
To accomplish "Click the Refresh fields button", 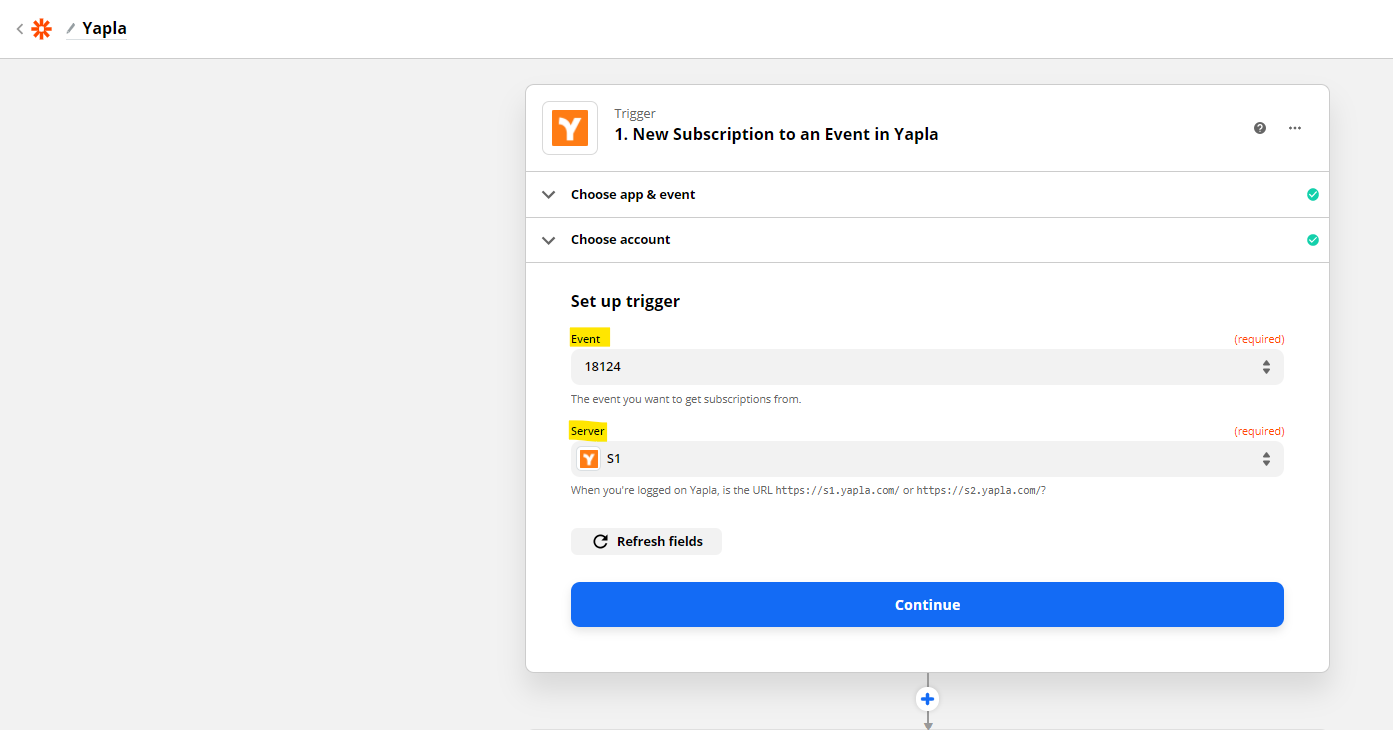I will click(646, 541).
